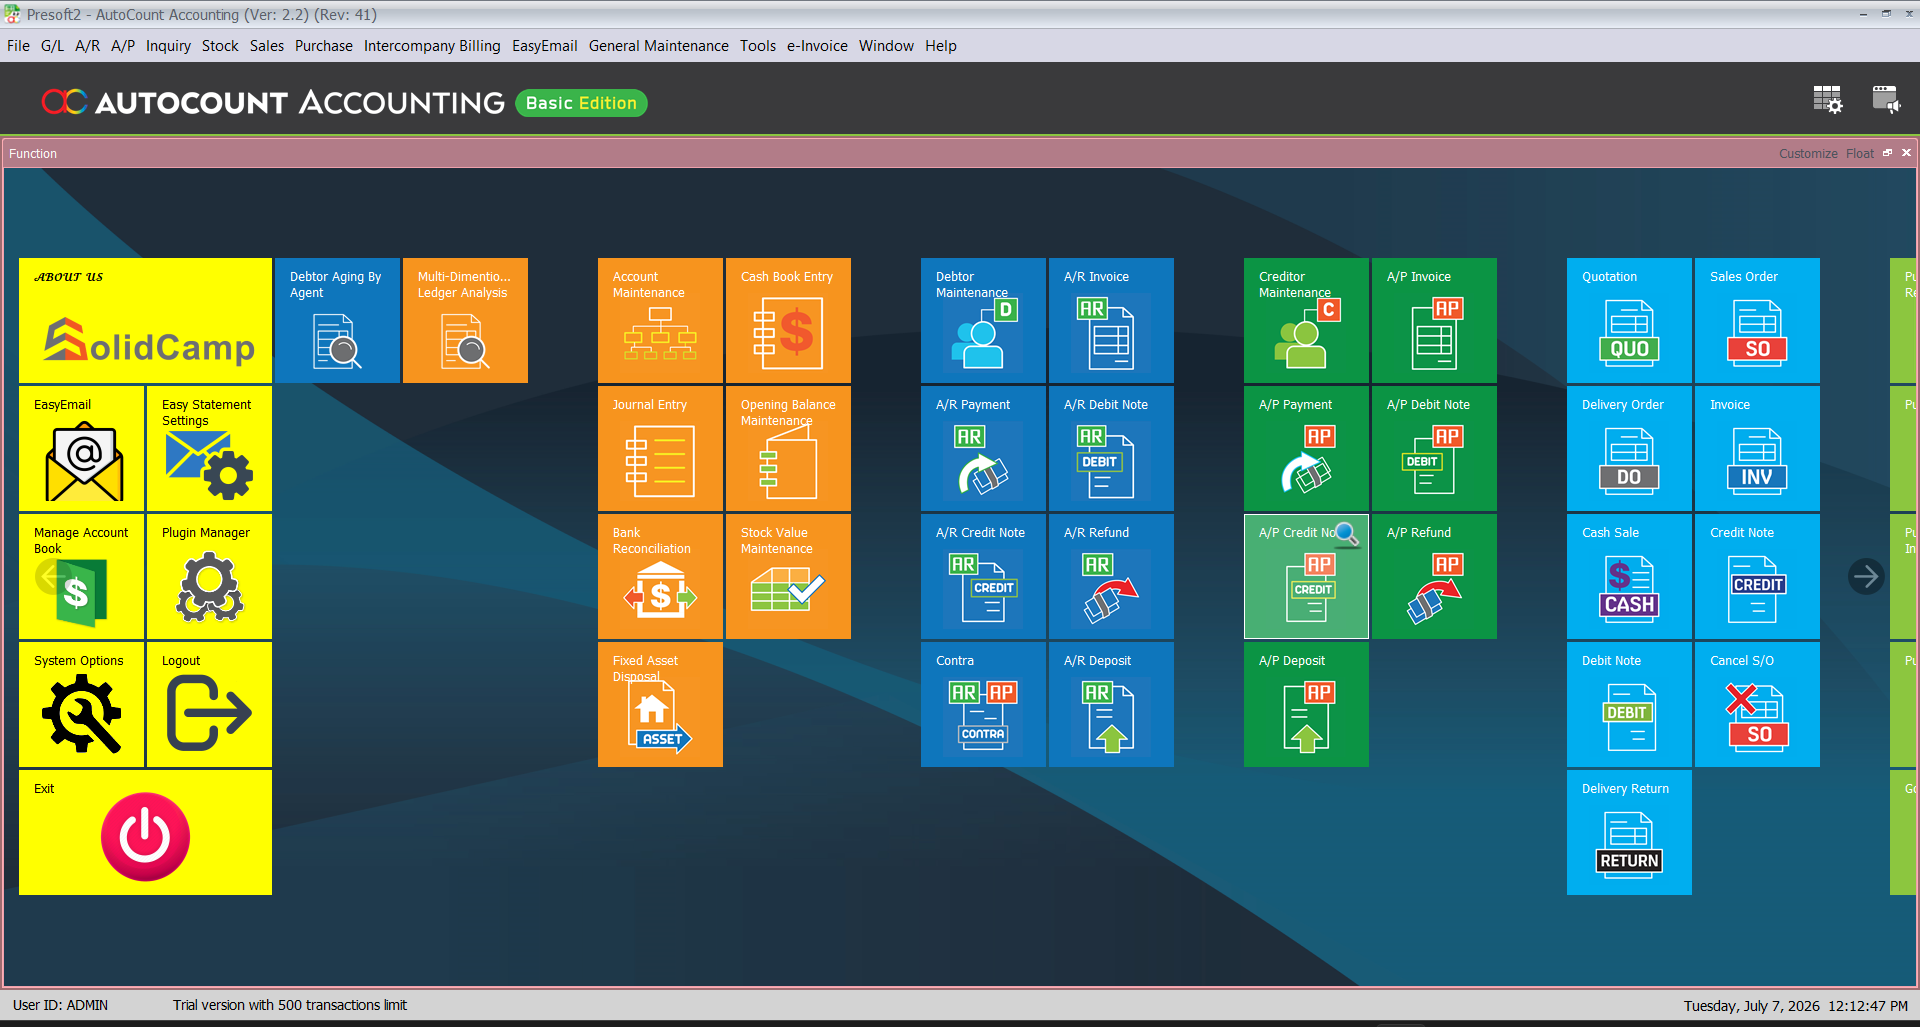
Task: Open Delivery Return tile
Action: pos(1629,832)
